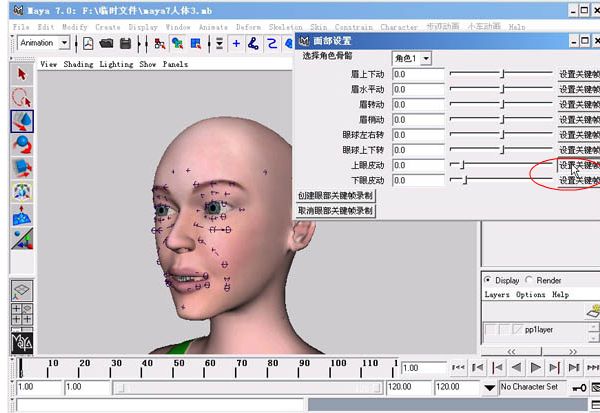Open the layer editor Options menu

530,294
